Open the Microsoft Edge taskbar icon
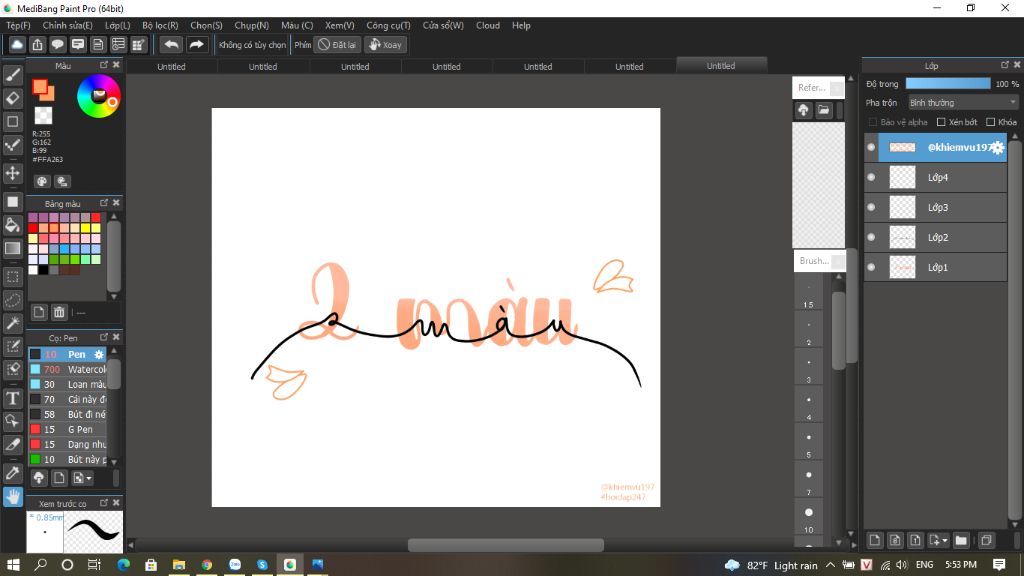The height and width of the screenshot is (576, 1024). 123,564
